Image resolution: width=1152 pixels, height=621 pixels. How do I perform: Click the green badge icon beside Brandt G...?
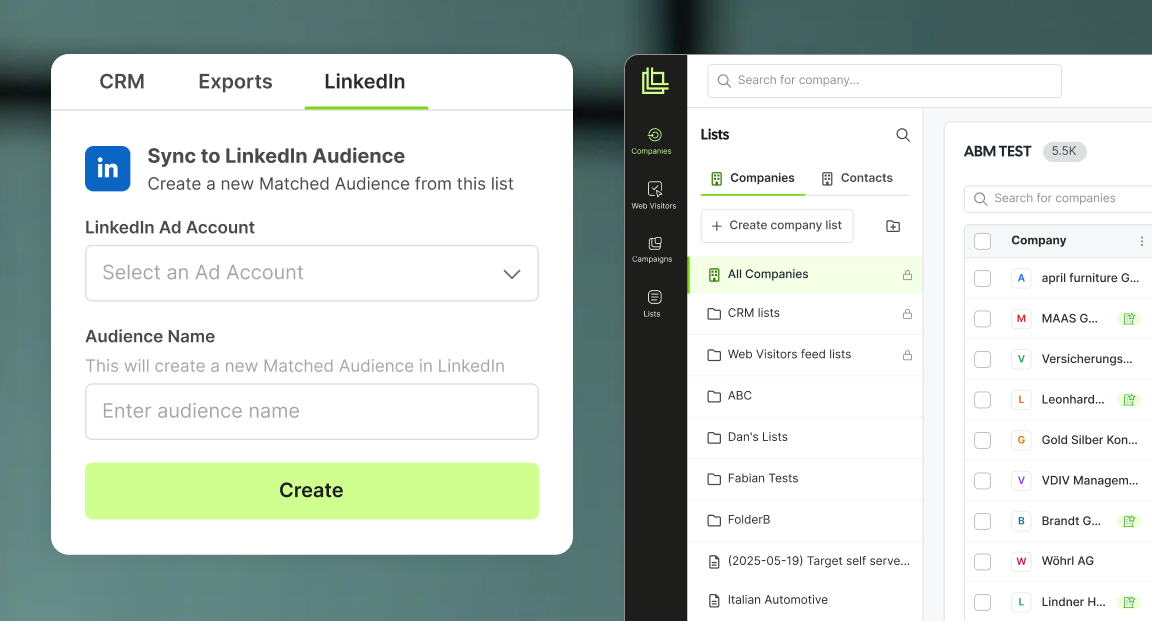coord(1128,521)
